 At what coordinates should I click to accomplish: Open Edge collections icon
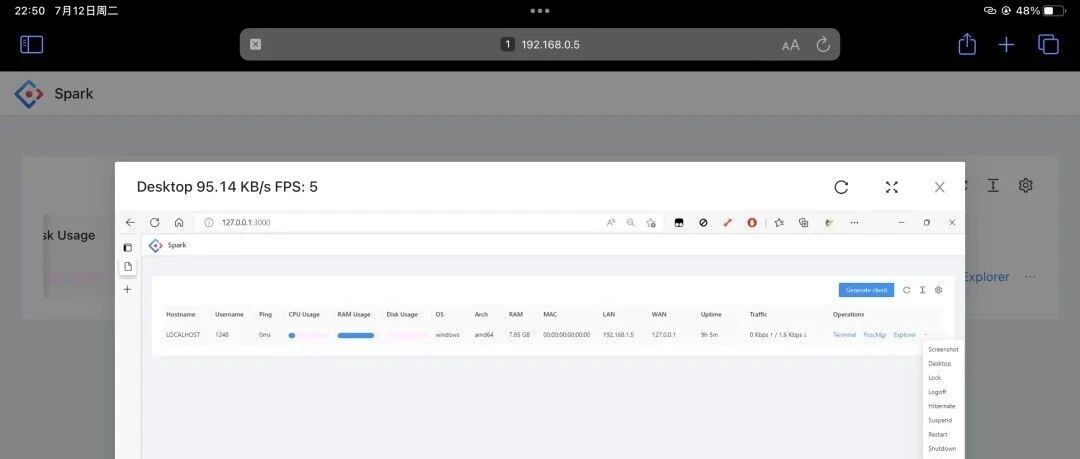(803, 223)
